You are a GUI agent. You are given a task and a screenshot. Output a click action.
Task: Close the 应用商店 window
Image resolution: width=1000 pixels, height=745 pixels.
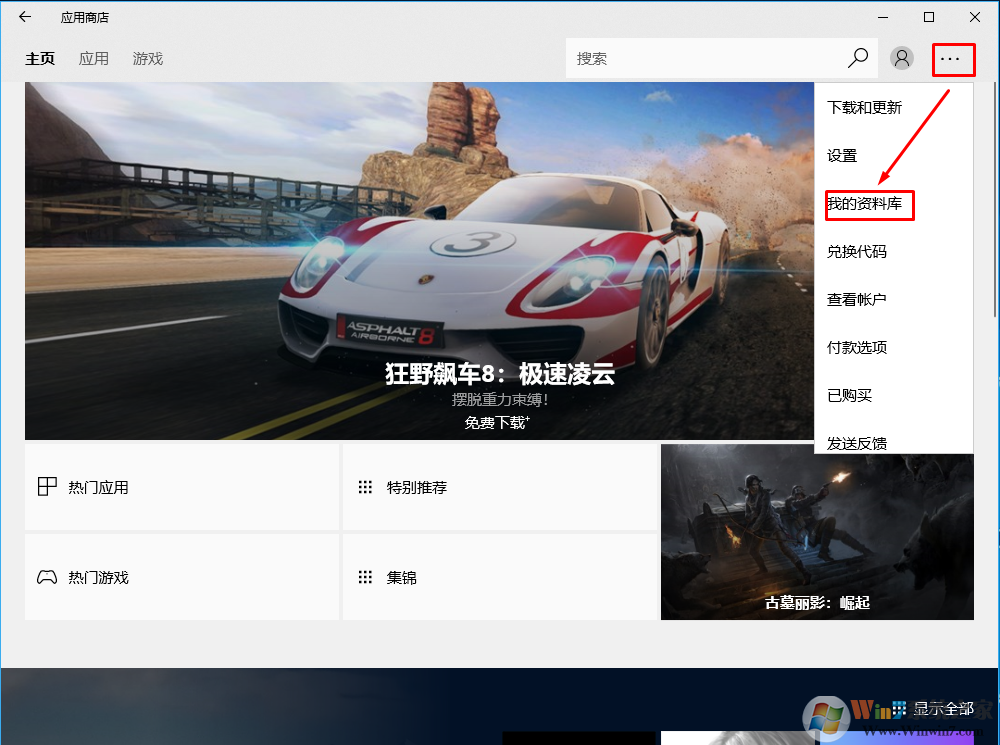(974, 17)
